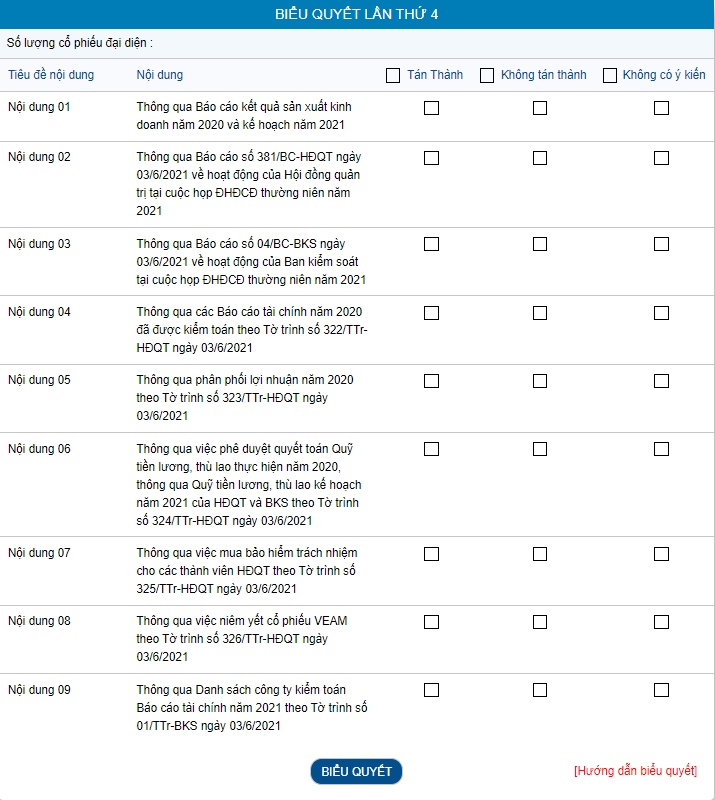Tick Không có ý kiến for Nội dung 01

[x=661, y=108]
